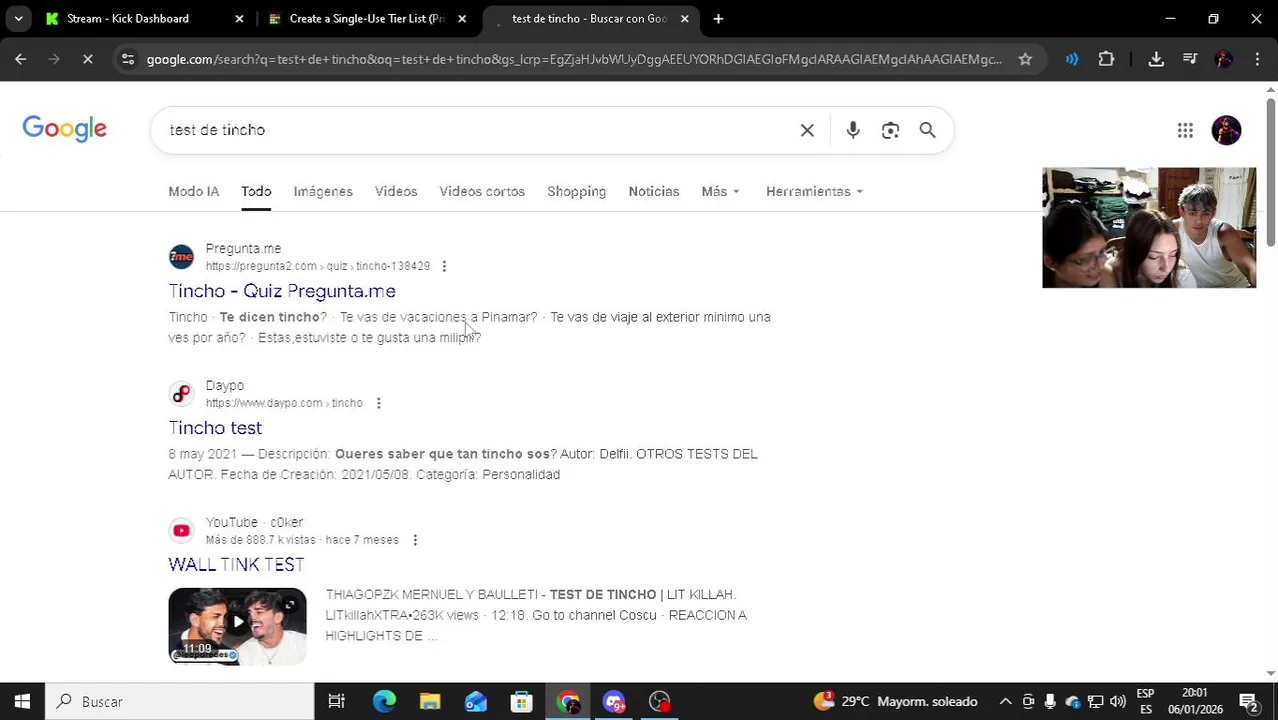Open the WALL TINK TEST video link

pyautogui.click(x=236, y=565)
